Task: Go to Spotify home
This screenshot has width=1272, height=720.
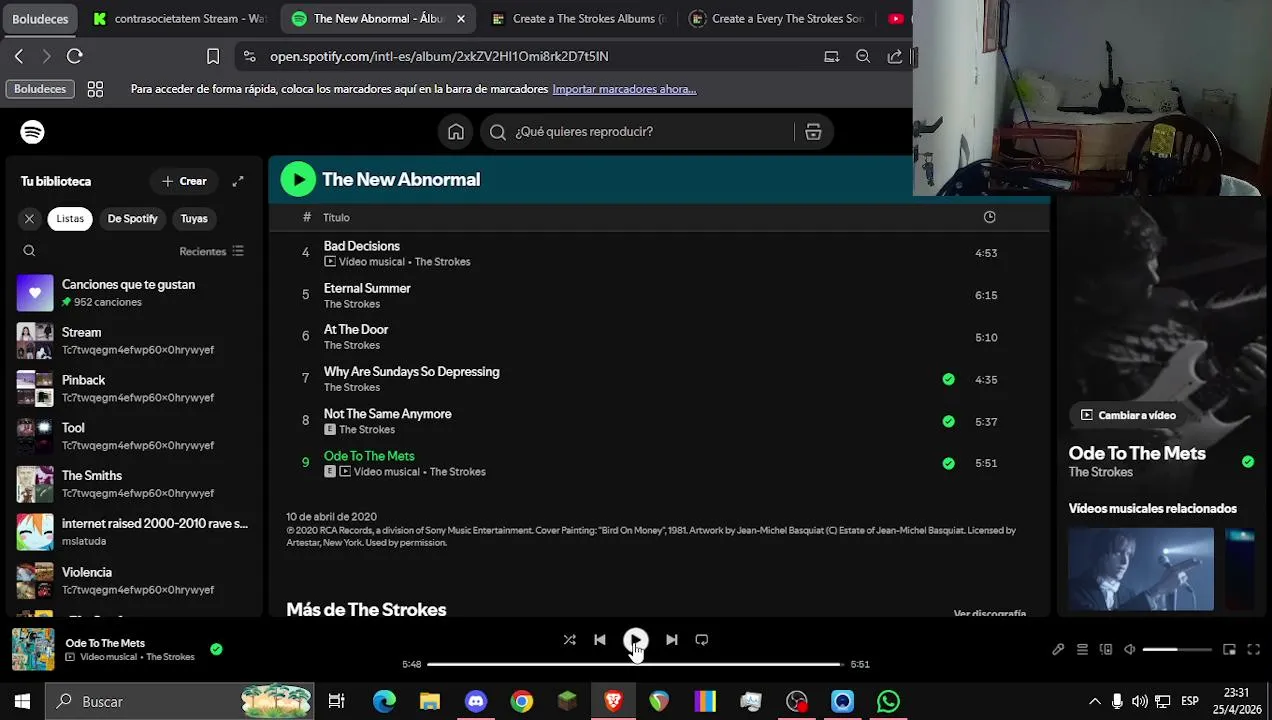Action: pos(456,132)
